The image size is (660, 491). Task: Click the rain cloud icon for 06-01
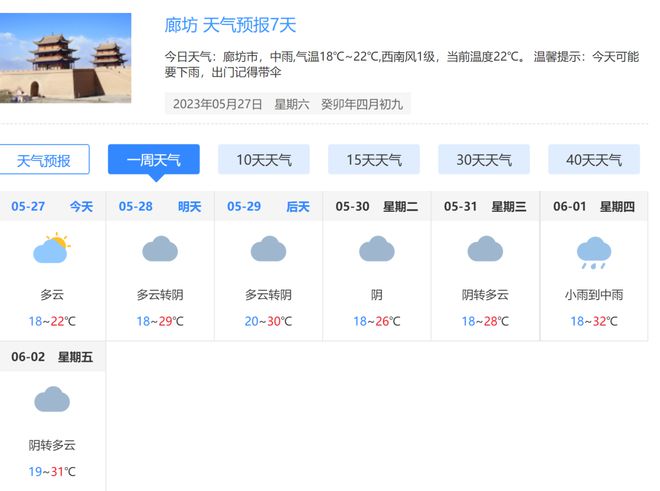(x=594, y=253)
